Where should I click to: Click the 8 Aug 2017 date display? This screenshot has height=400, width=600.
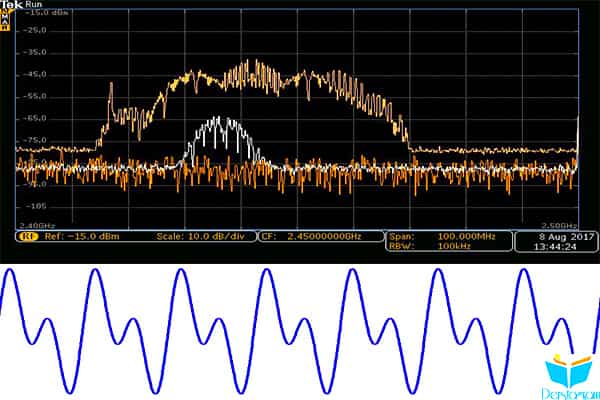566,237
